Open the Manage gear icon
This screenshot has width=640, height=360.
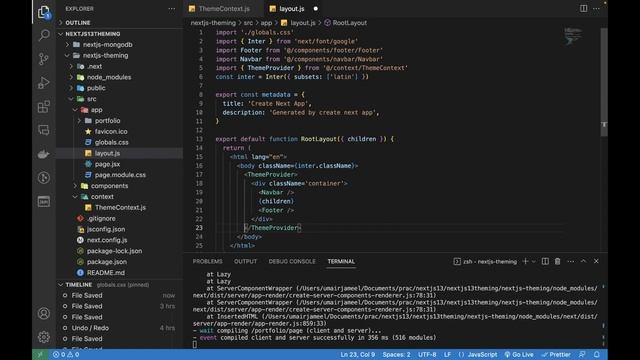[x=44, y=337]
